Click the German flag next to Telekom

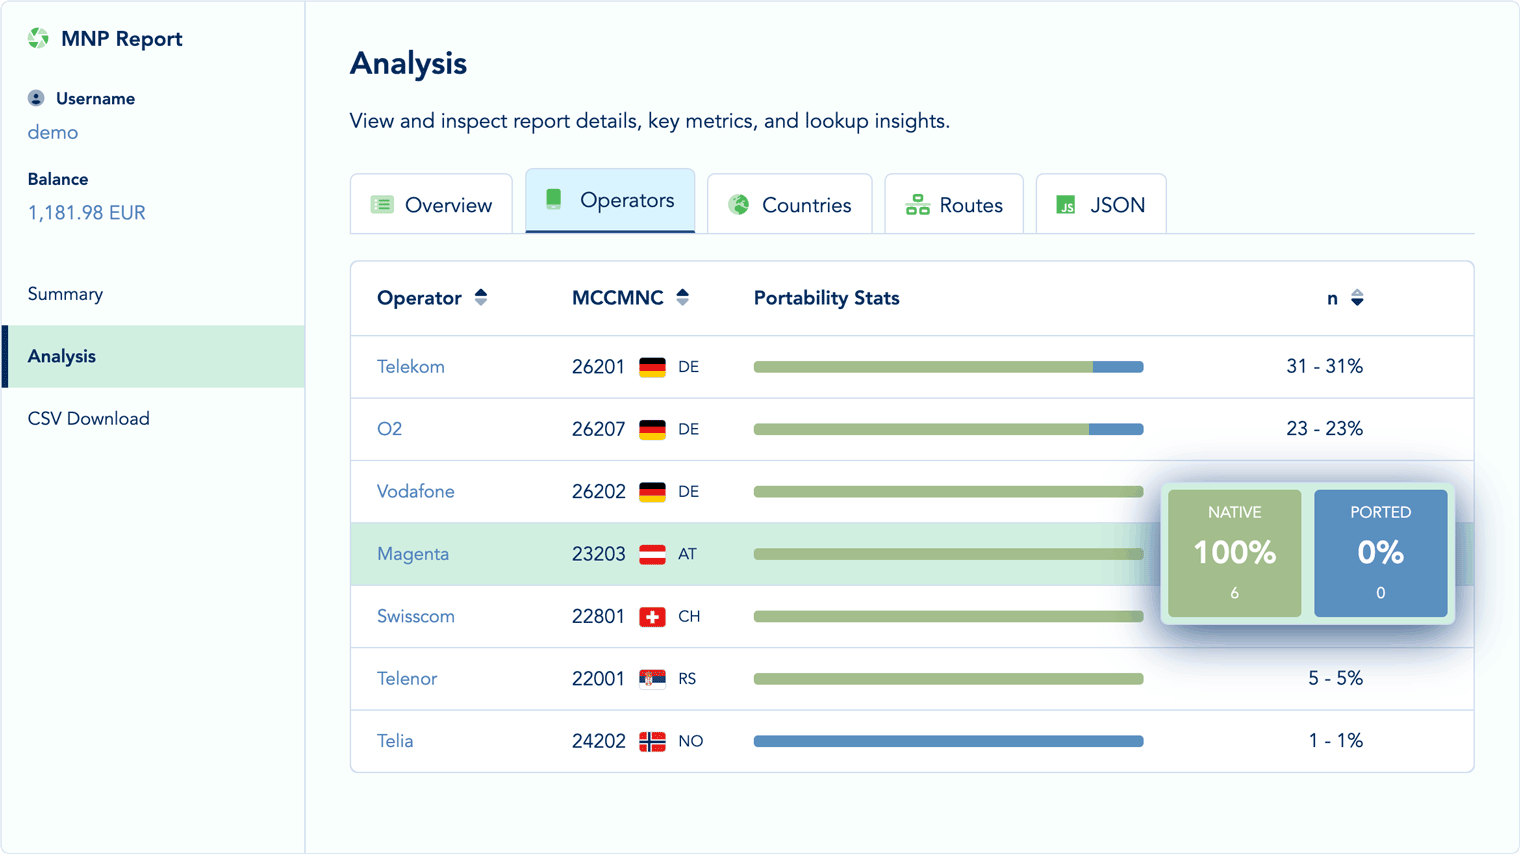point(652,366)
